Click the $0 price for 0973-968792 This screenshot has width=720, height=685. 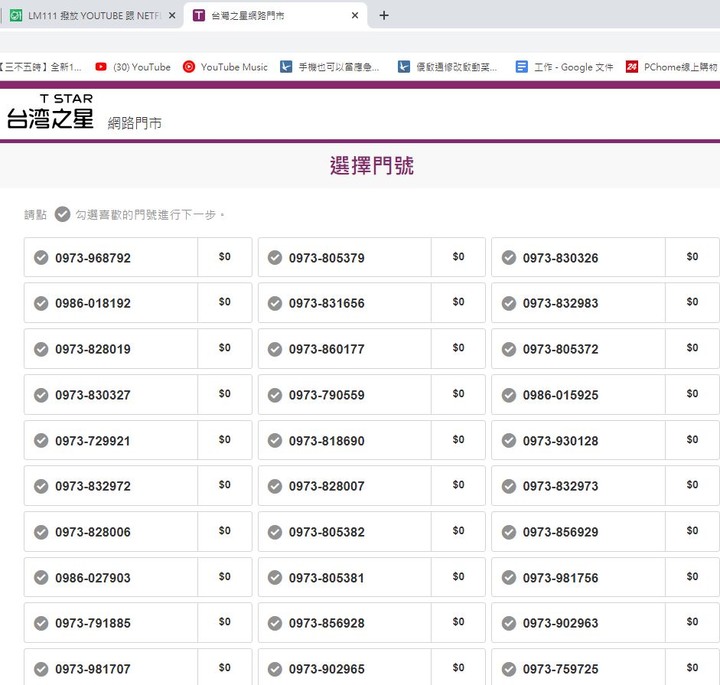click(x=225, y=257)
